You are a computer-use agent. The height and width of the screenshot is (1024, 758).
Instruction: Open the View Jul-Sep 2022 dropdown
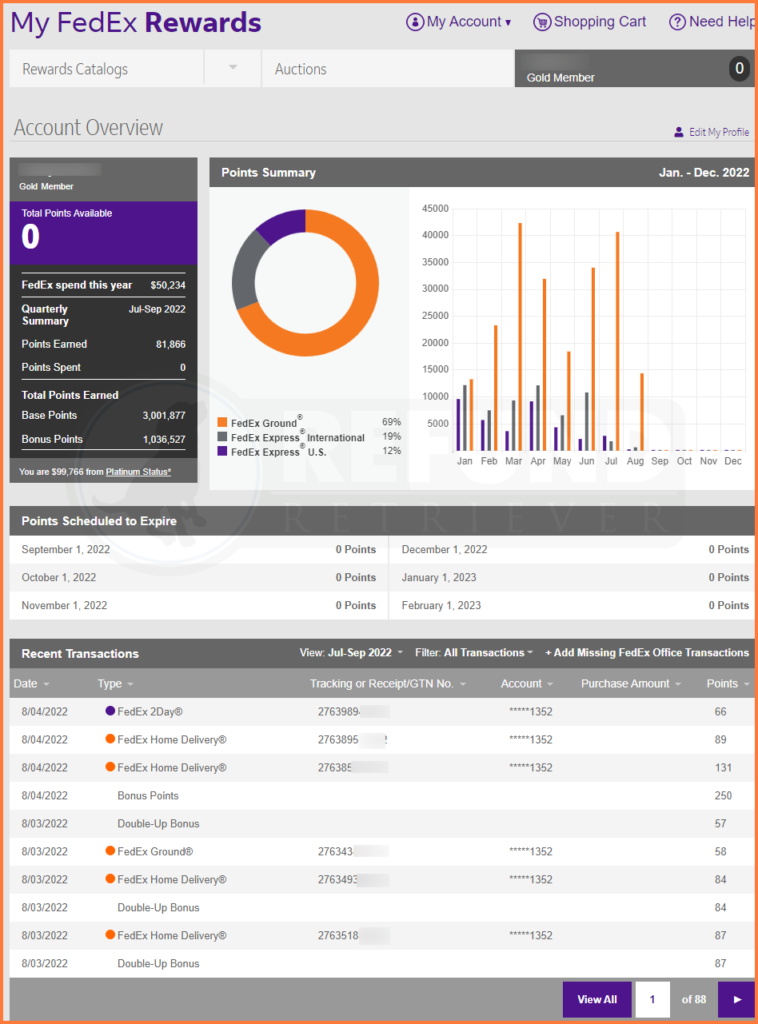(351, 652)
